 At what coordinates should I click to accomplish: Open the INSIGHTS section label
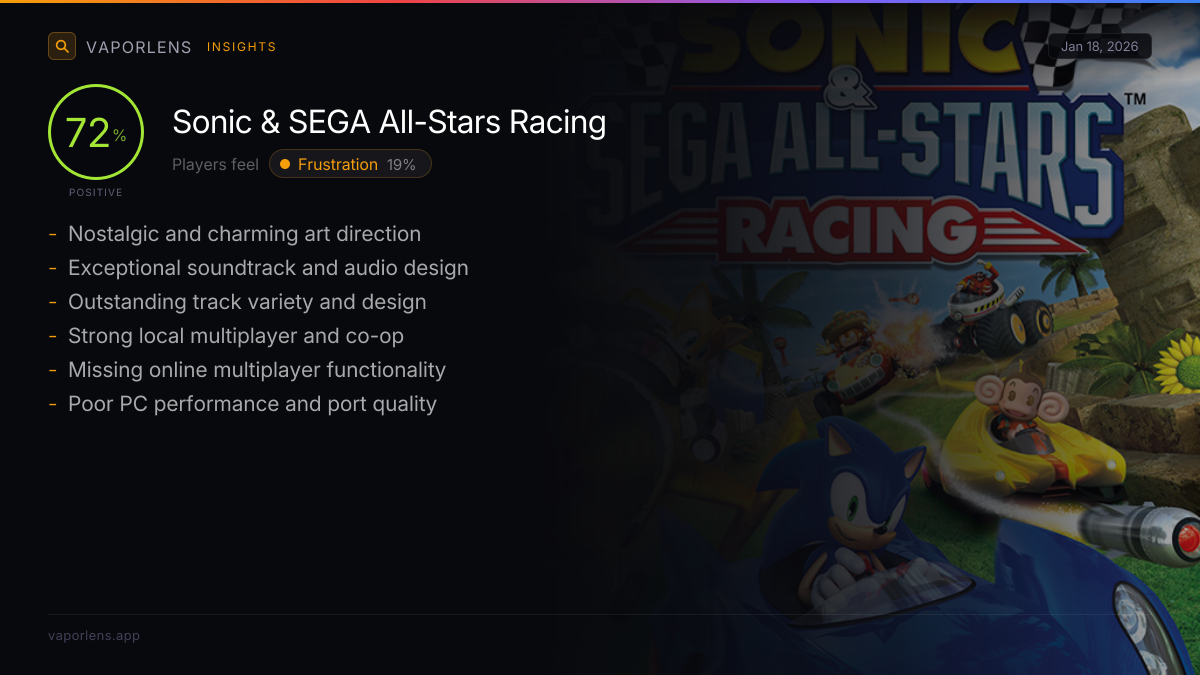click(x=241, y=47)
